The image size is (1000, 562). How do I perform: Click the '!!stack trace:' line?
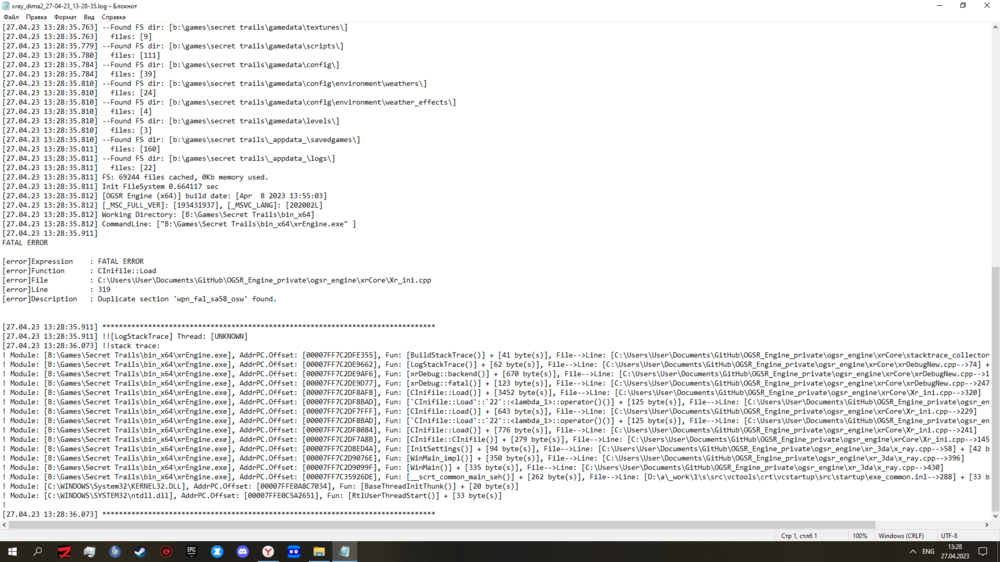coord(81,346)
